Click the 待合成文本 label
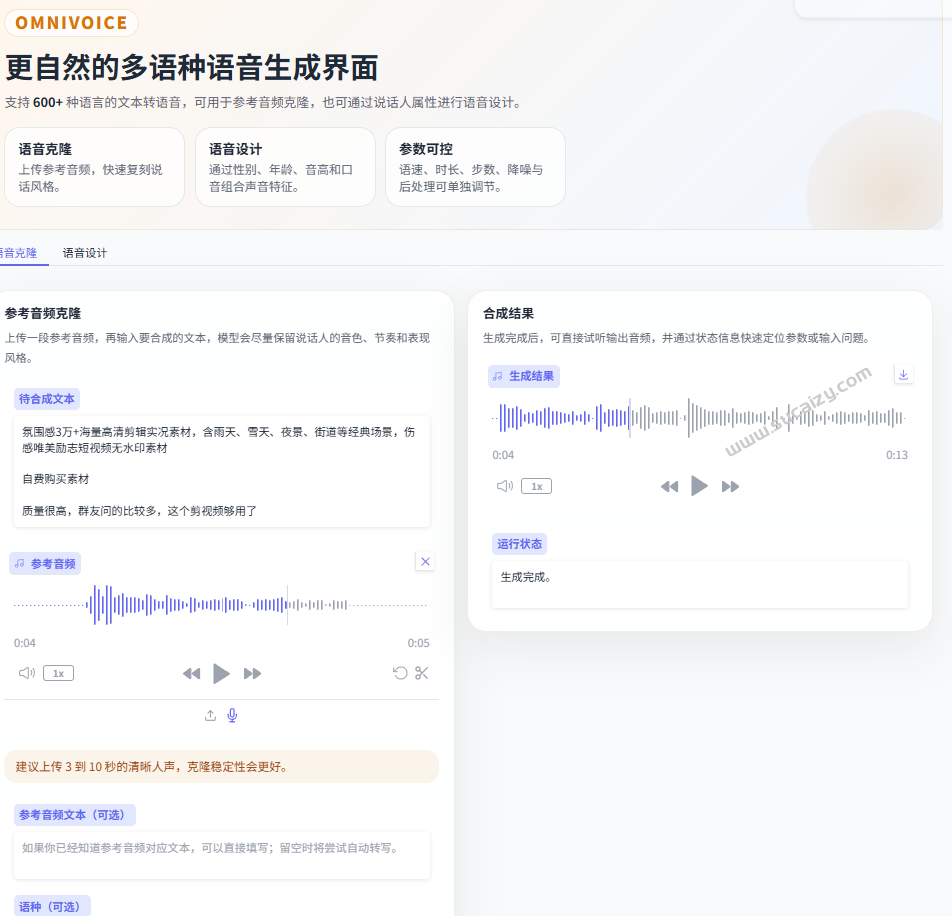The width and height of the screenshot is (952, 916). pos(47,399)
